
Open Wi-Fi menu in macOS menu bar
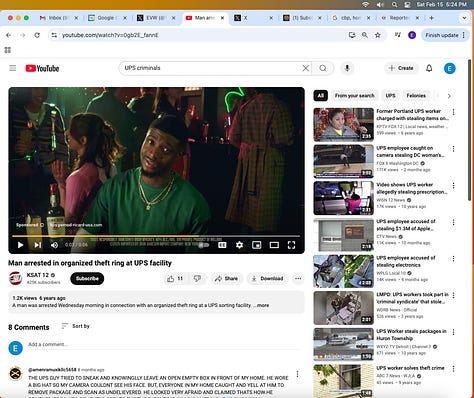coord(365,4)
